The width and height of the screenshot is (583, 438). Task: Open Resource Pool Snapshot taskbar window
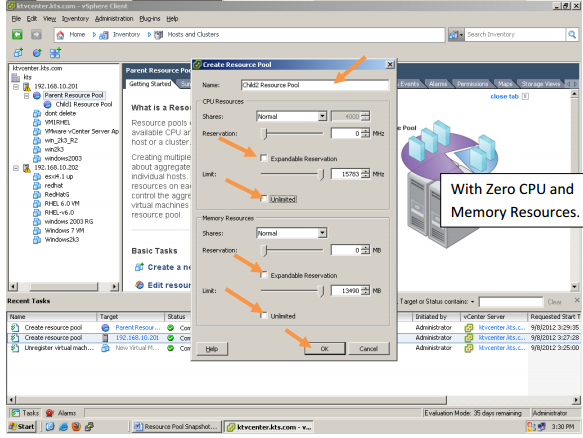point(177,427)
